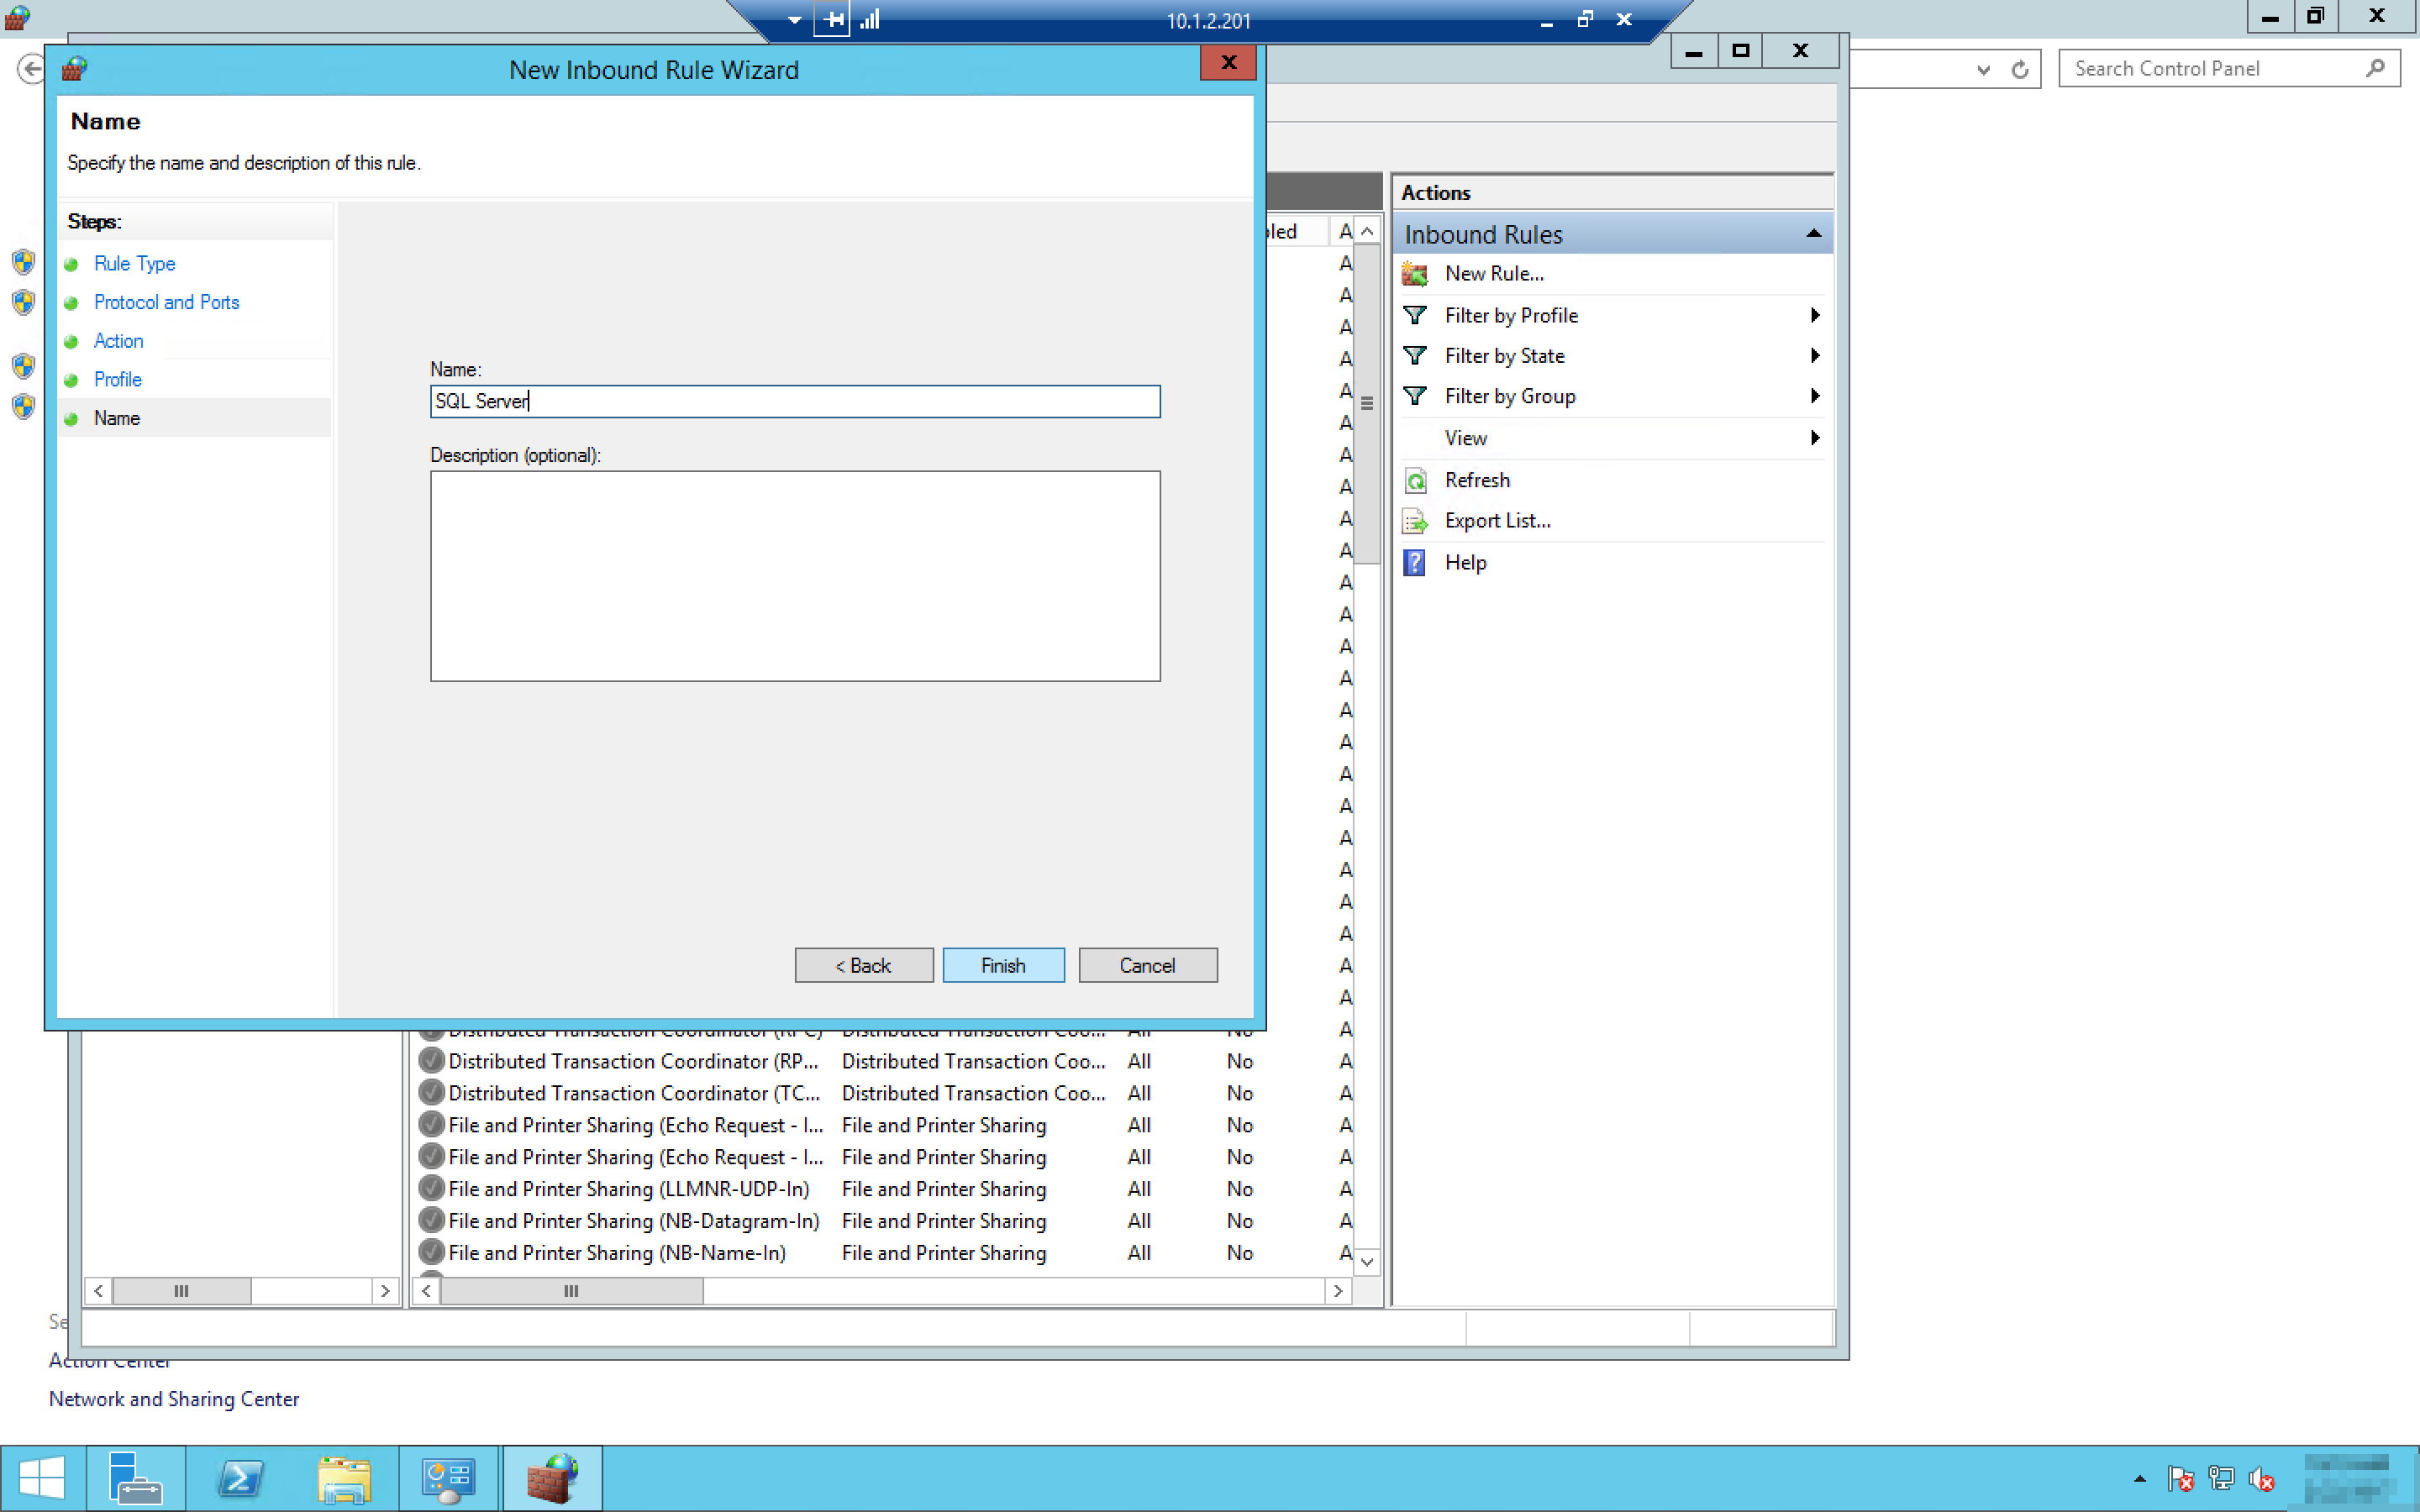The height and width of the screenshot is (1512, 2420).
Task: Click the Finish button
Action: pyautogui.click(x=1002, y=965)
